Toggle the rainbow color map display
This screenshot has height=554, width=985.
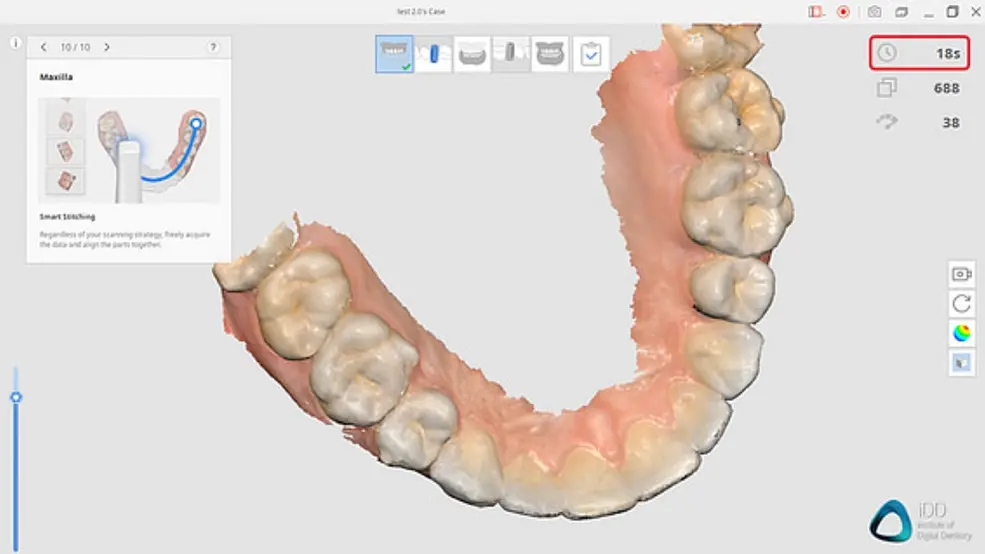pyautogui.click(x=961, y=333)
